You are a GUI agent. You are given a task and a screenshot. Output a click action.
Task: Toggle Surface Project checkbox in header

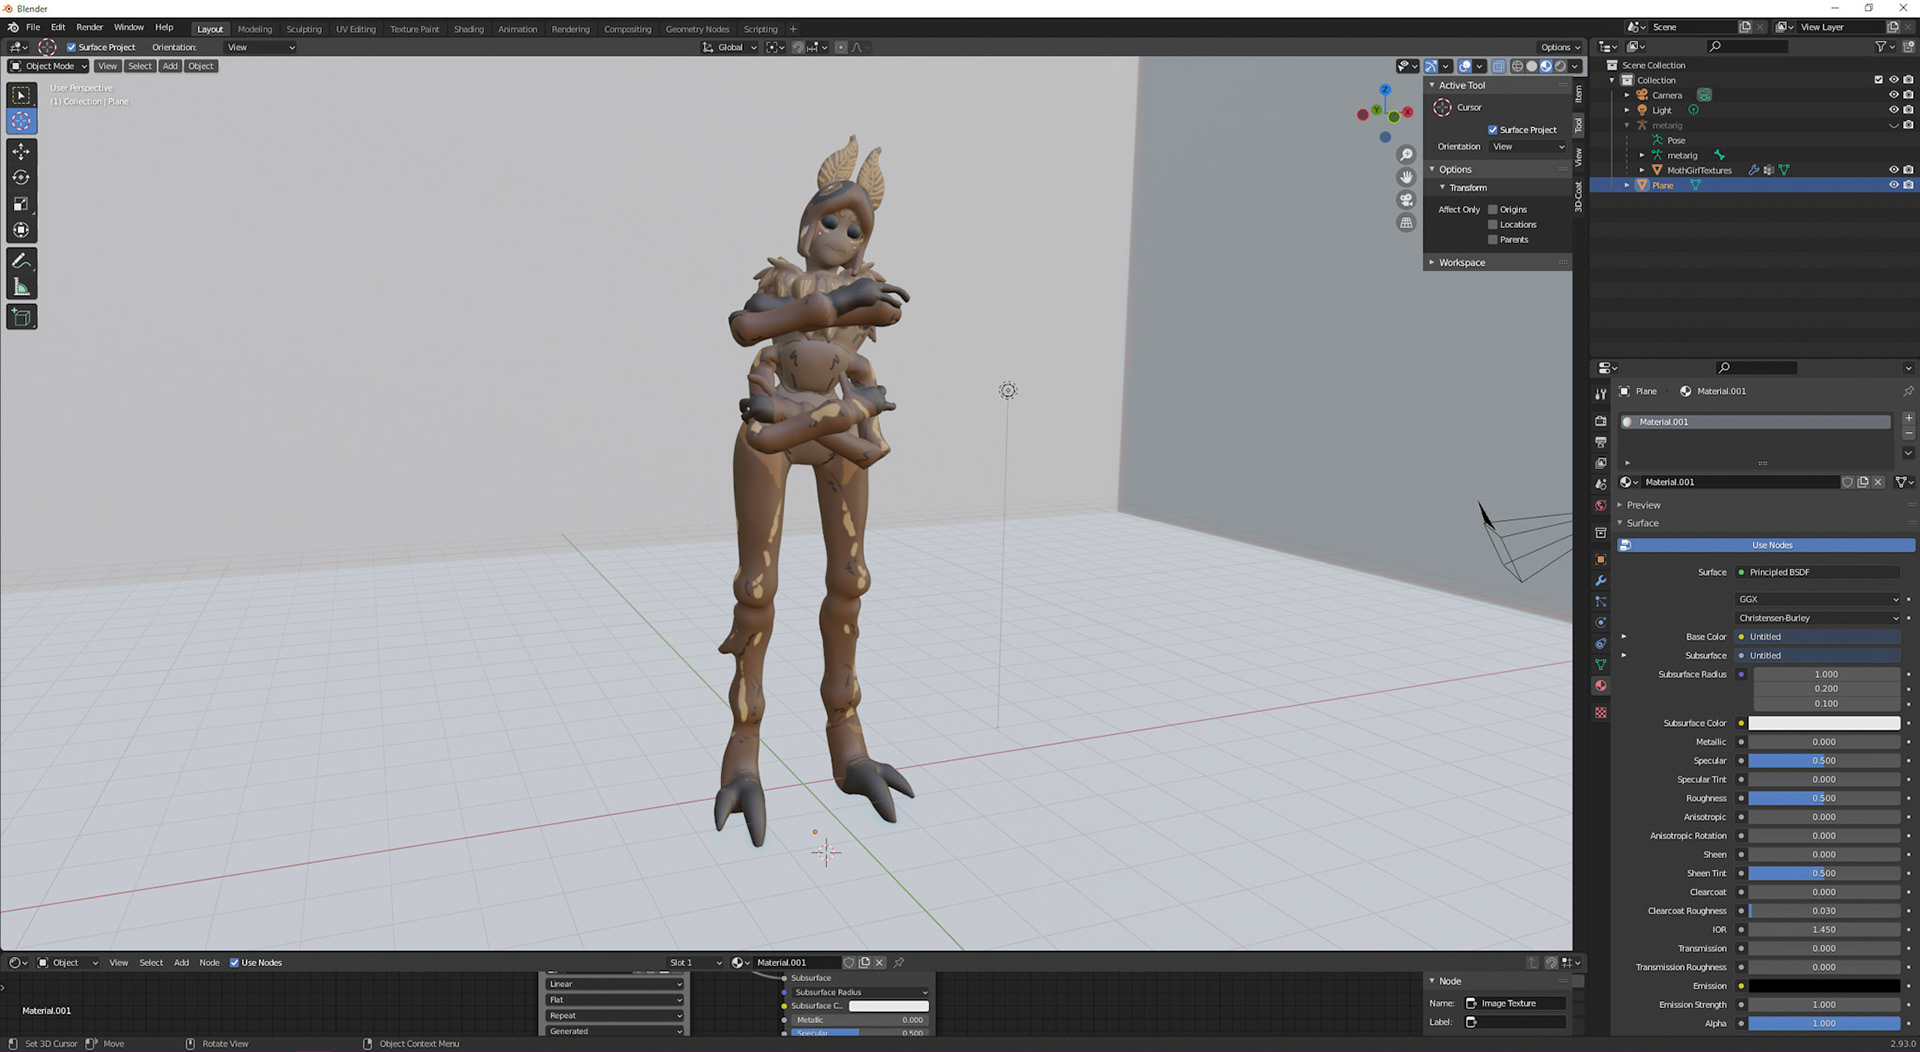[71, 47]
